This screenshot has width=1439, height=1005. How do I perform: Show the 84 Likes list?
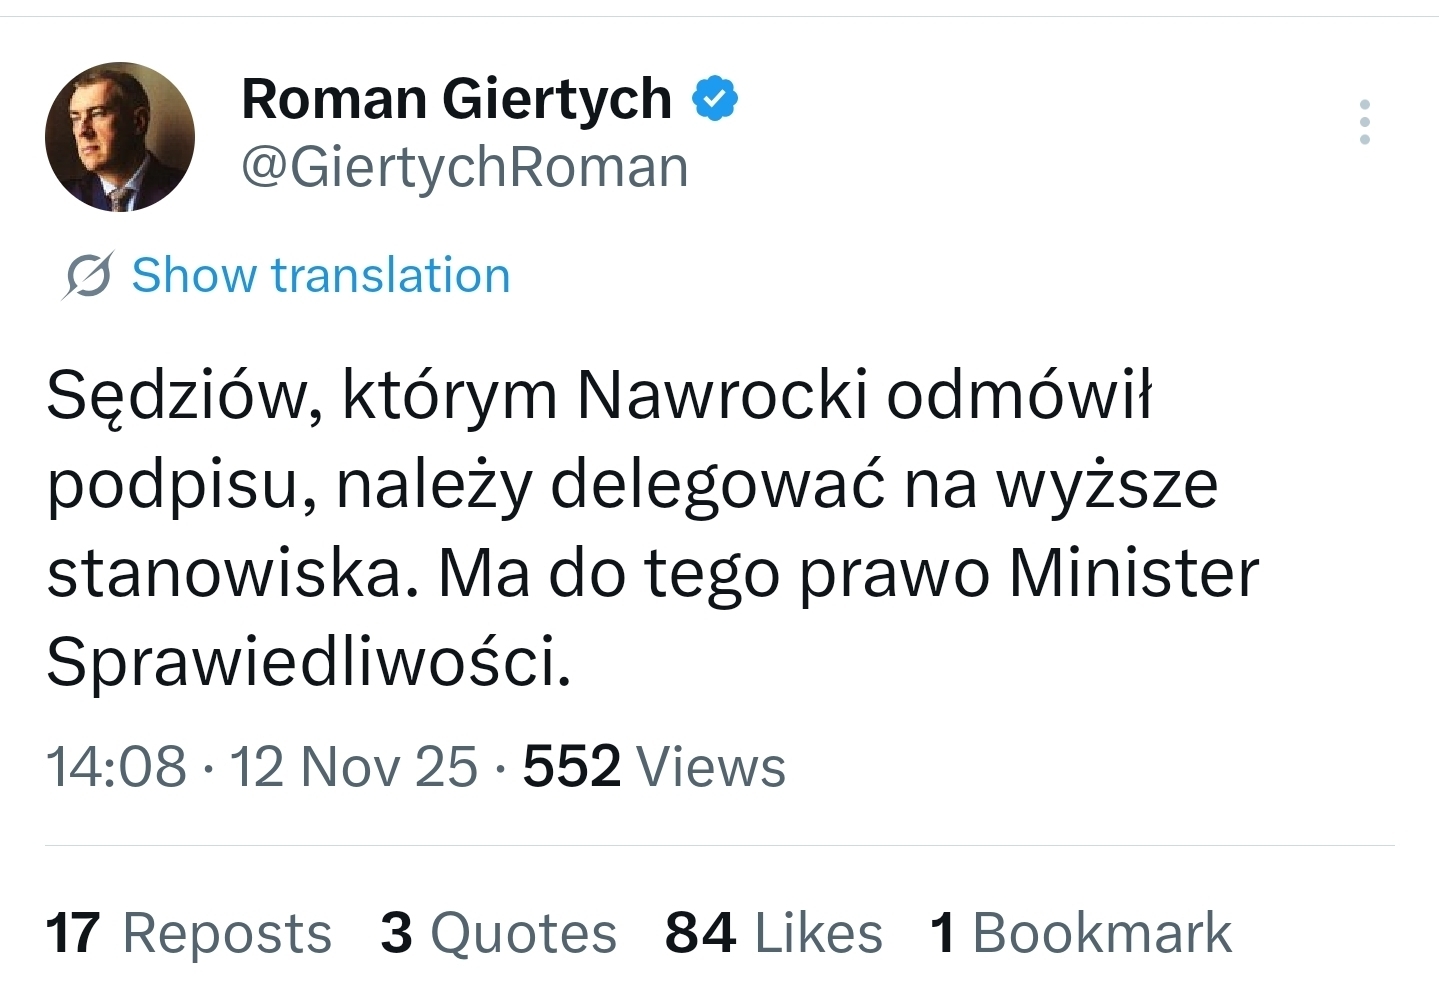(x=773, y=933)
